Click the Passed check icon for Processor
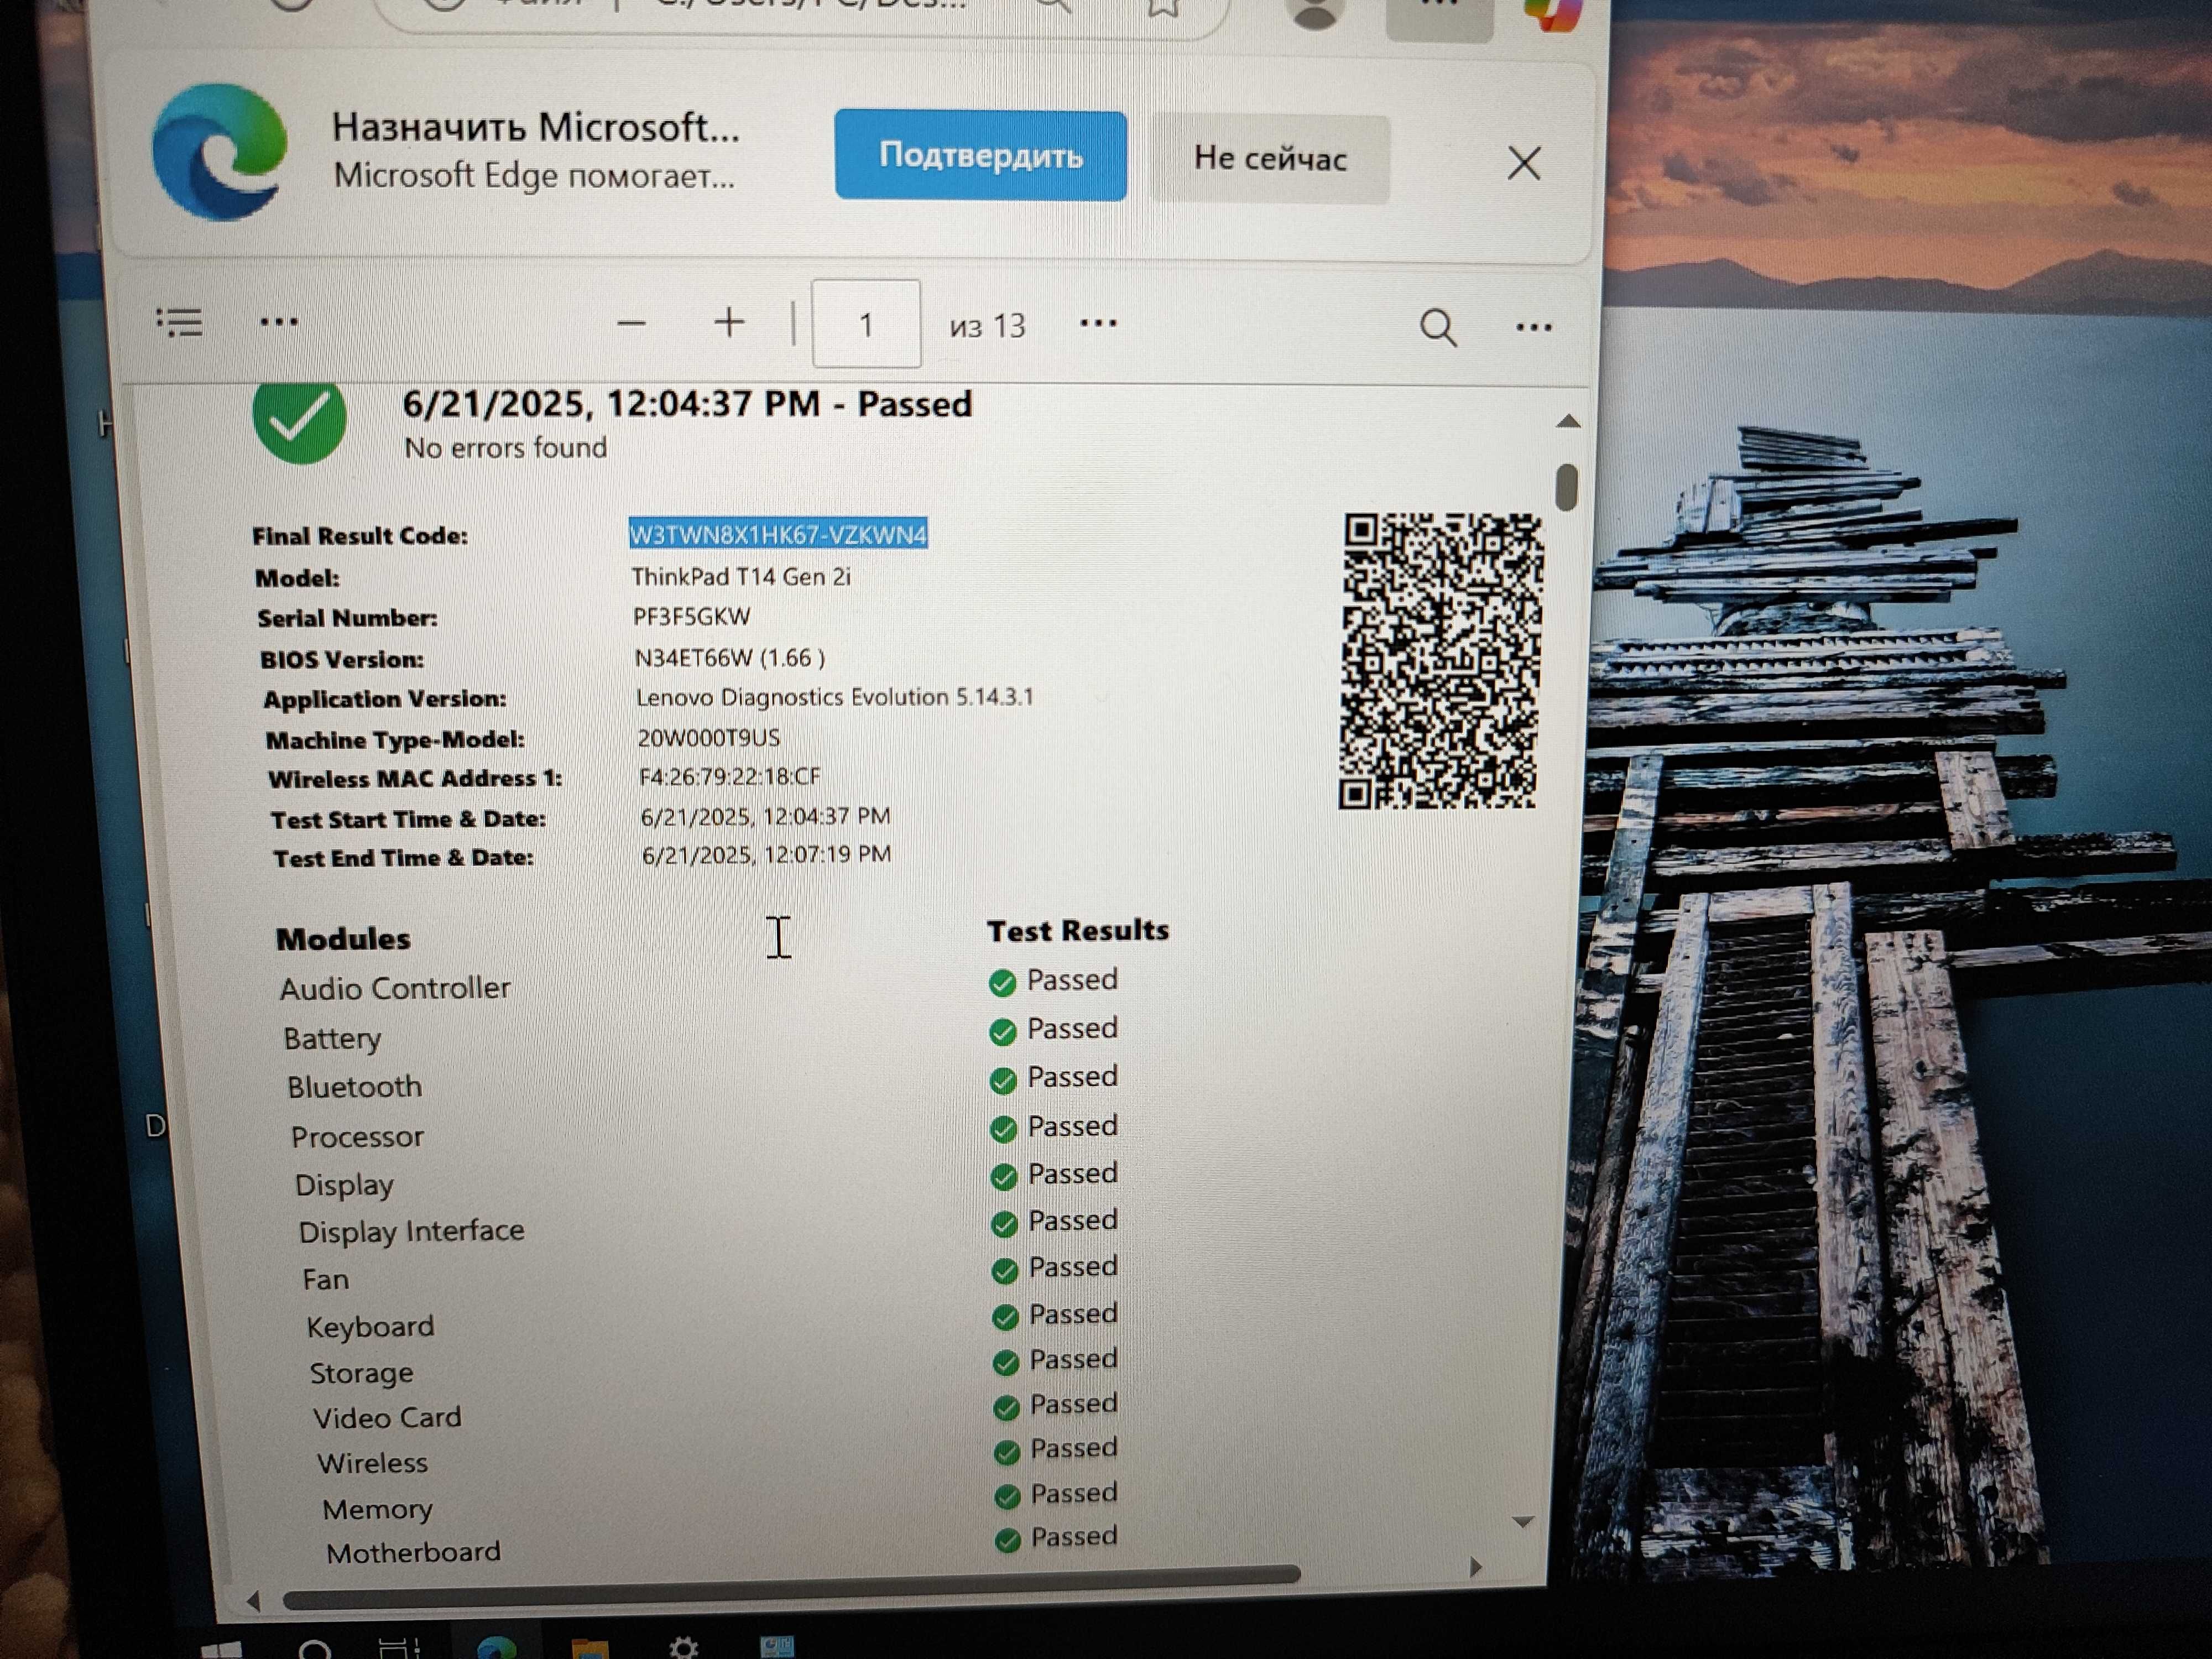The image size is (2212, 1659). [x=1003, y=1130]
